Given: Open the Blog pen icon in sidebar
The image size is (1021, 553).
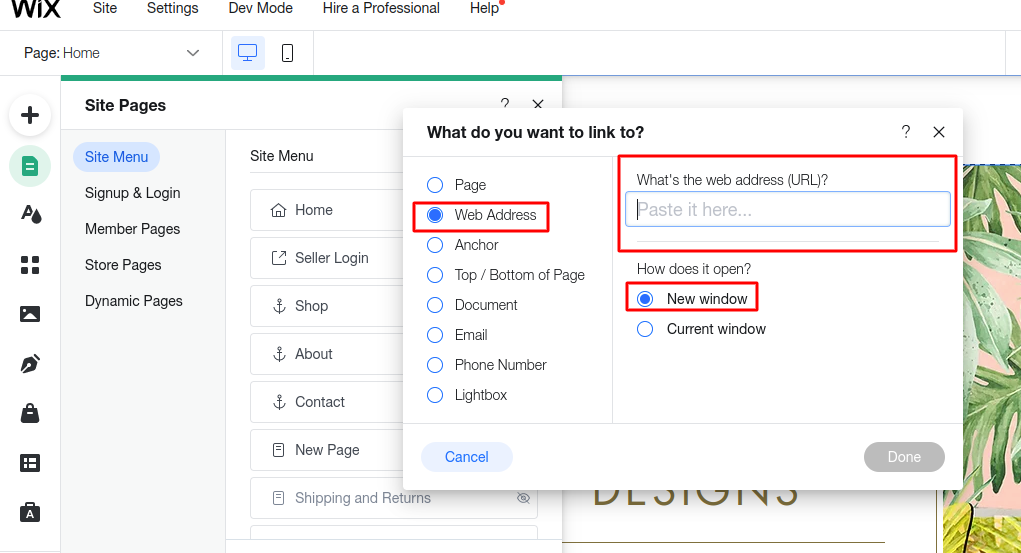Looking at the screenshot, I should tap(30, 363).
